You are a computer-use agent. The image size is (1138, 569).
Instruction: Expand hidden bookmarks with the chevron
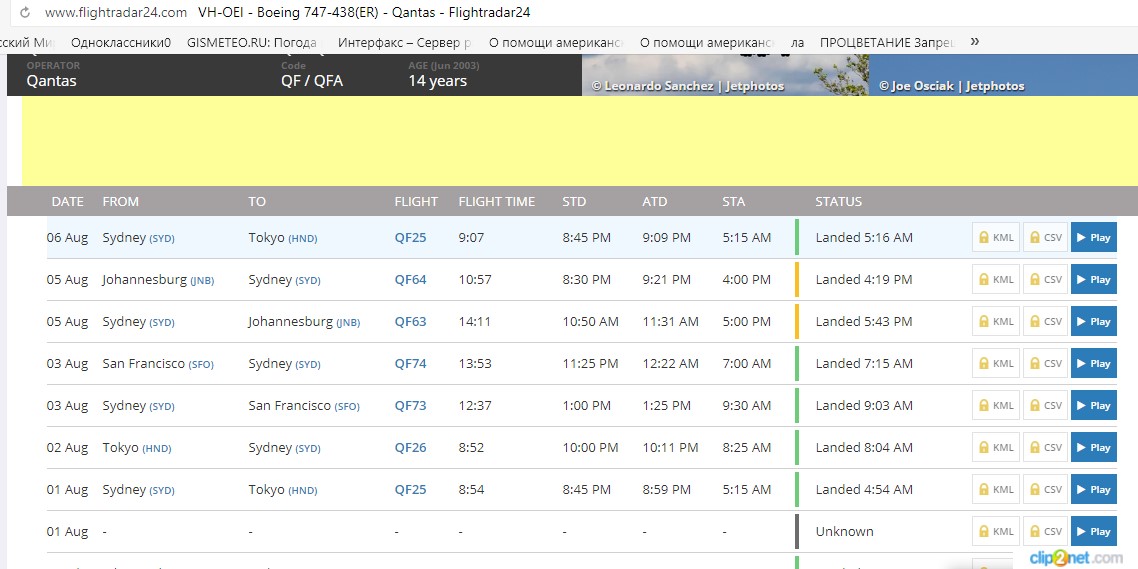tap(975, 41)
